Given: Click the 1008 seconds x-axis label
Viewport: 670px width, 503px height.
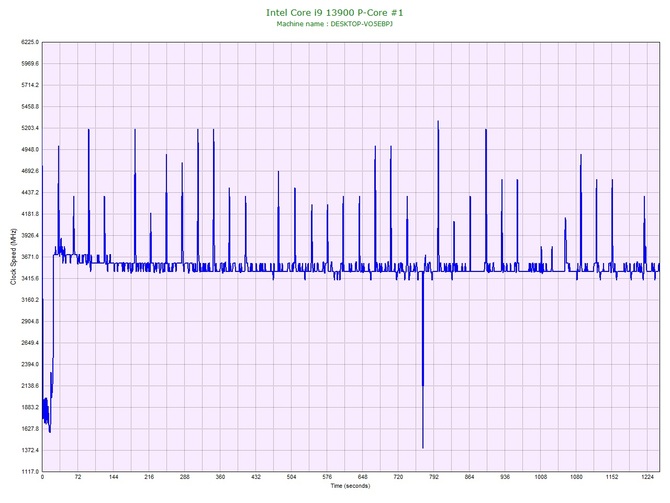Looking at the screenshot, I should click(541, 477).
